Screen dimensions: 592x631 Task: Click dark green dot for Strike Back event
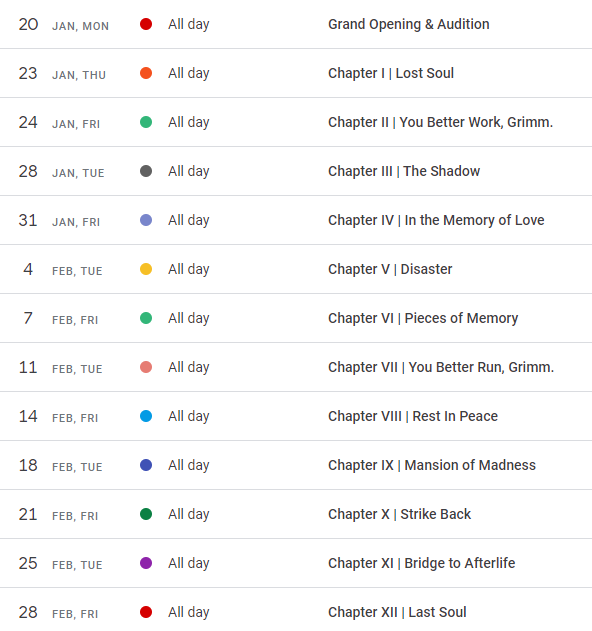[146, 514]
